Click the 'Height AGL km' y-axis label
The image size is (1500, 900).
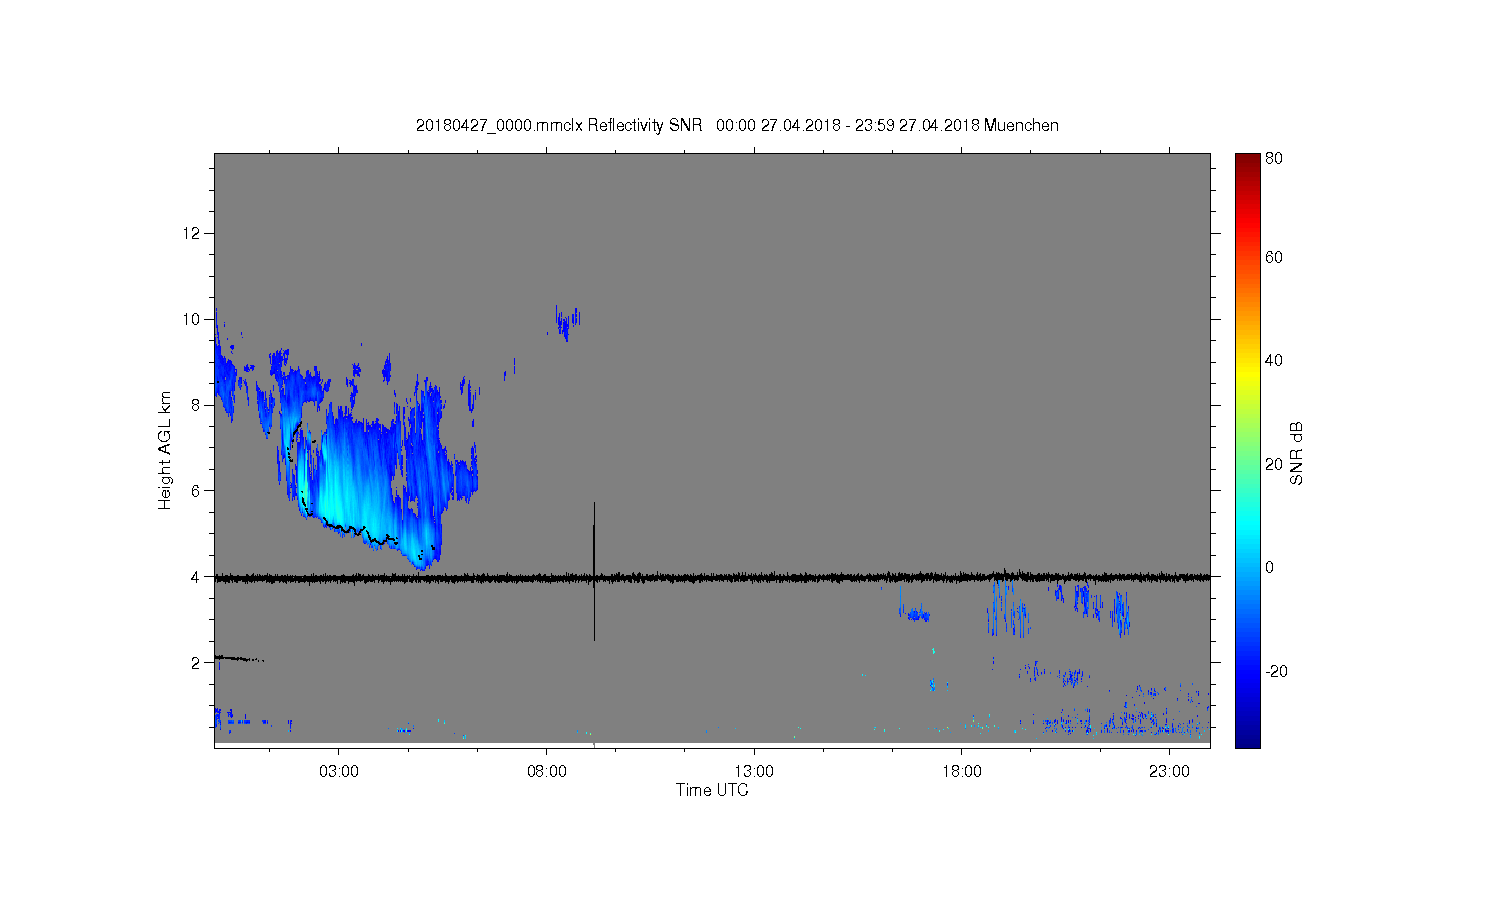(165, 451)
